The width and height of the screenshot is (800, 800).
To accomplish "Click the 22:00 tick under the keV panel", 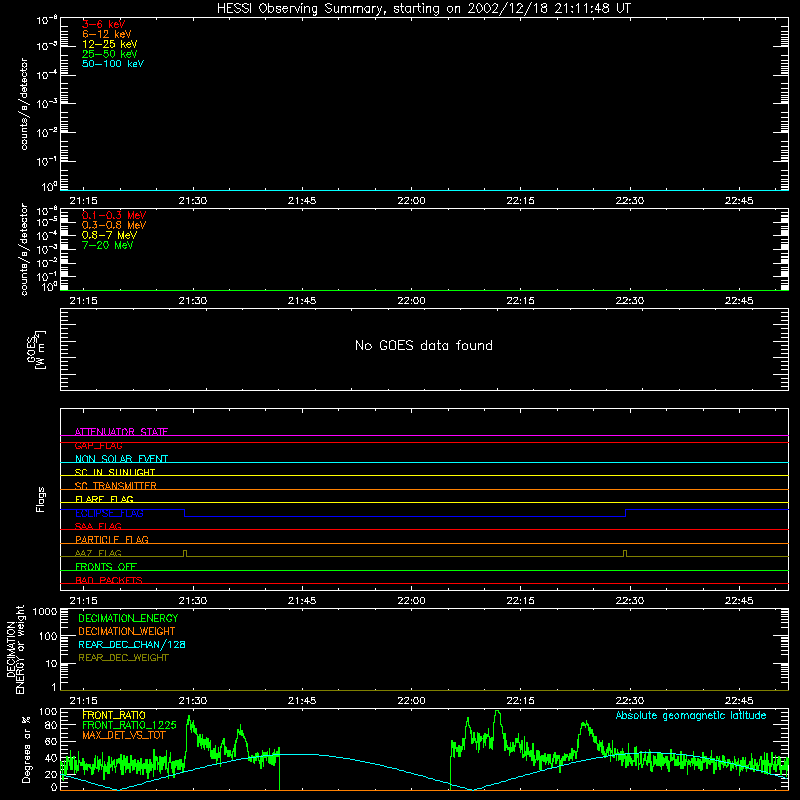I will (x=411, y=201).
